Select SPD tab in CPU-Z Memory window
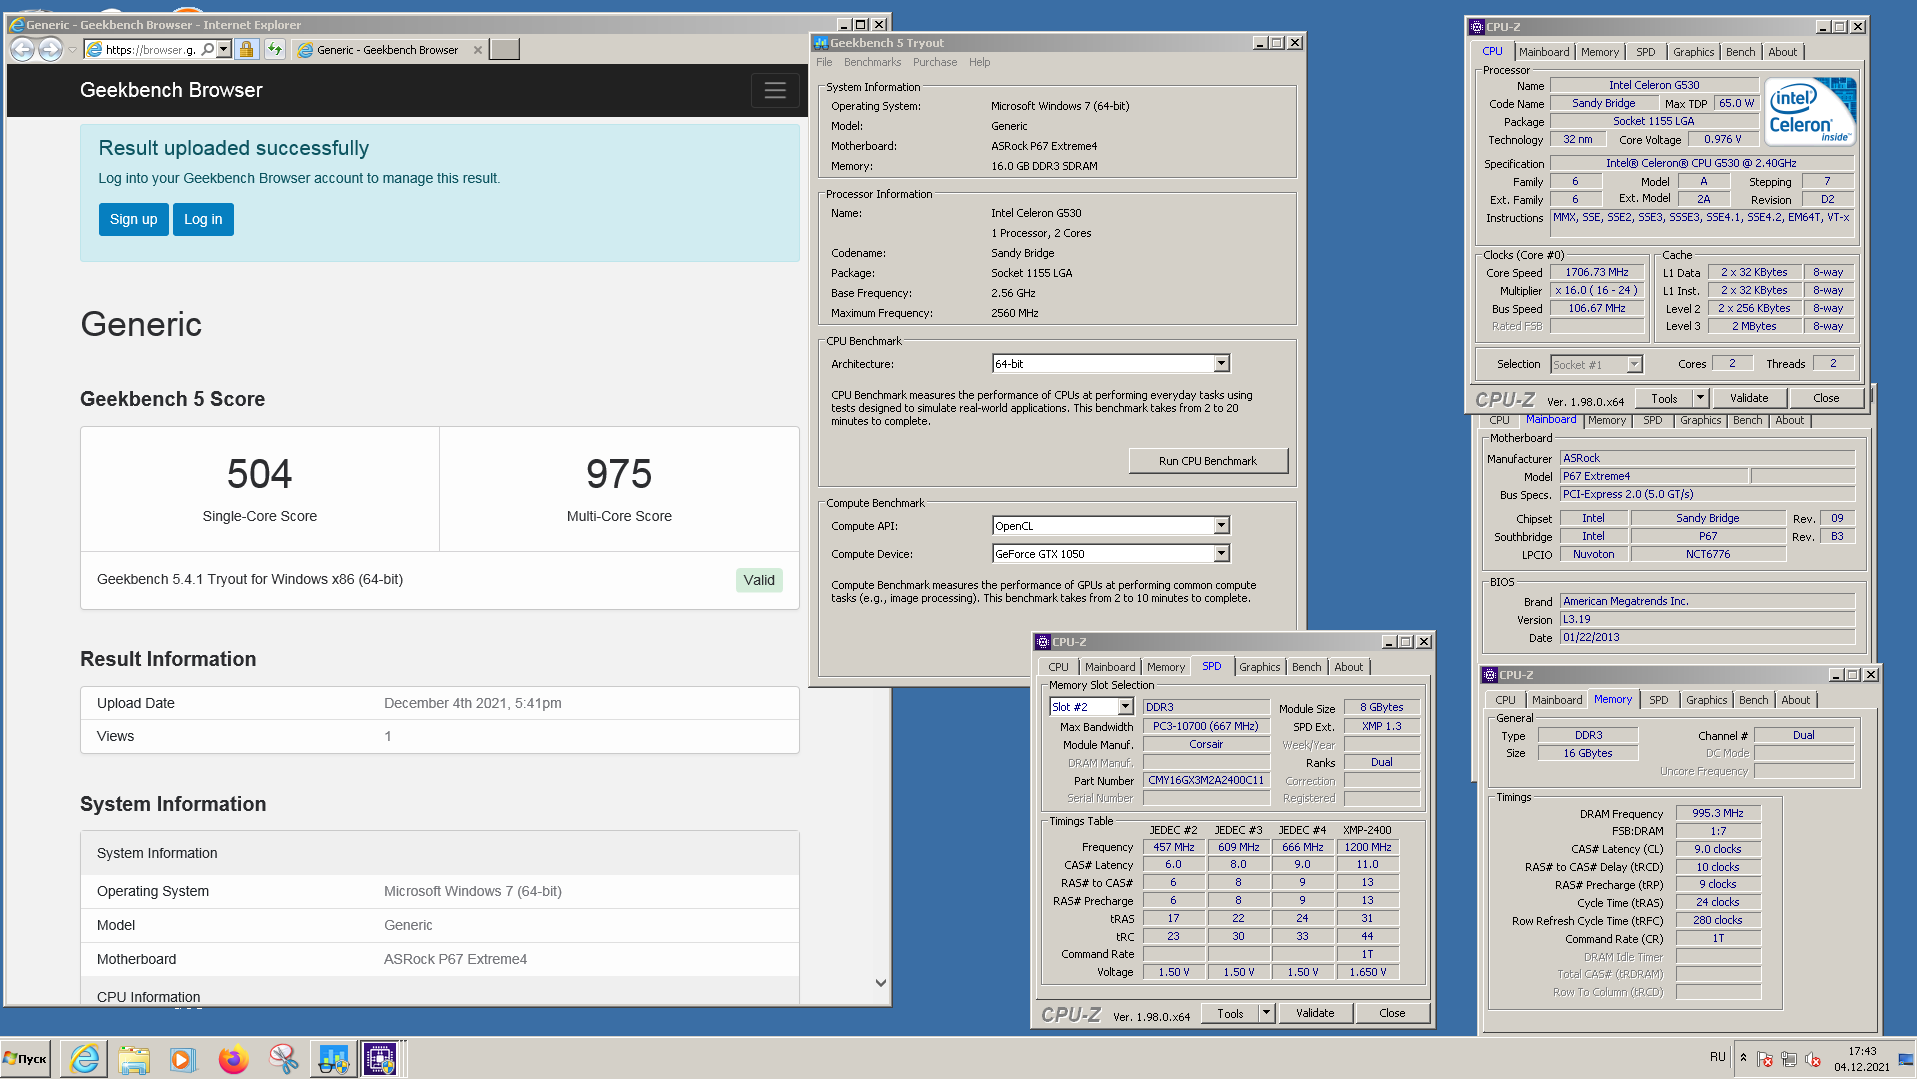The height and width of the screenshot is (1079, 1917). 1658,700
